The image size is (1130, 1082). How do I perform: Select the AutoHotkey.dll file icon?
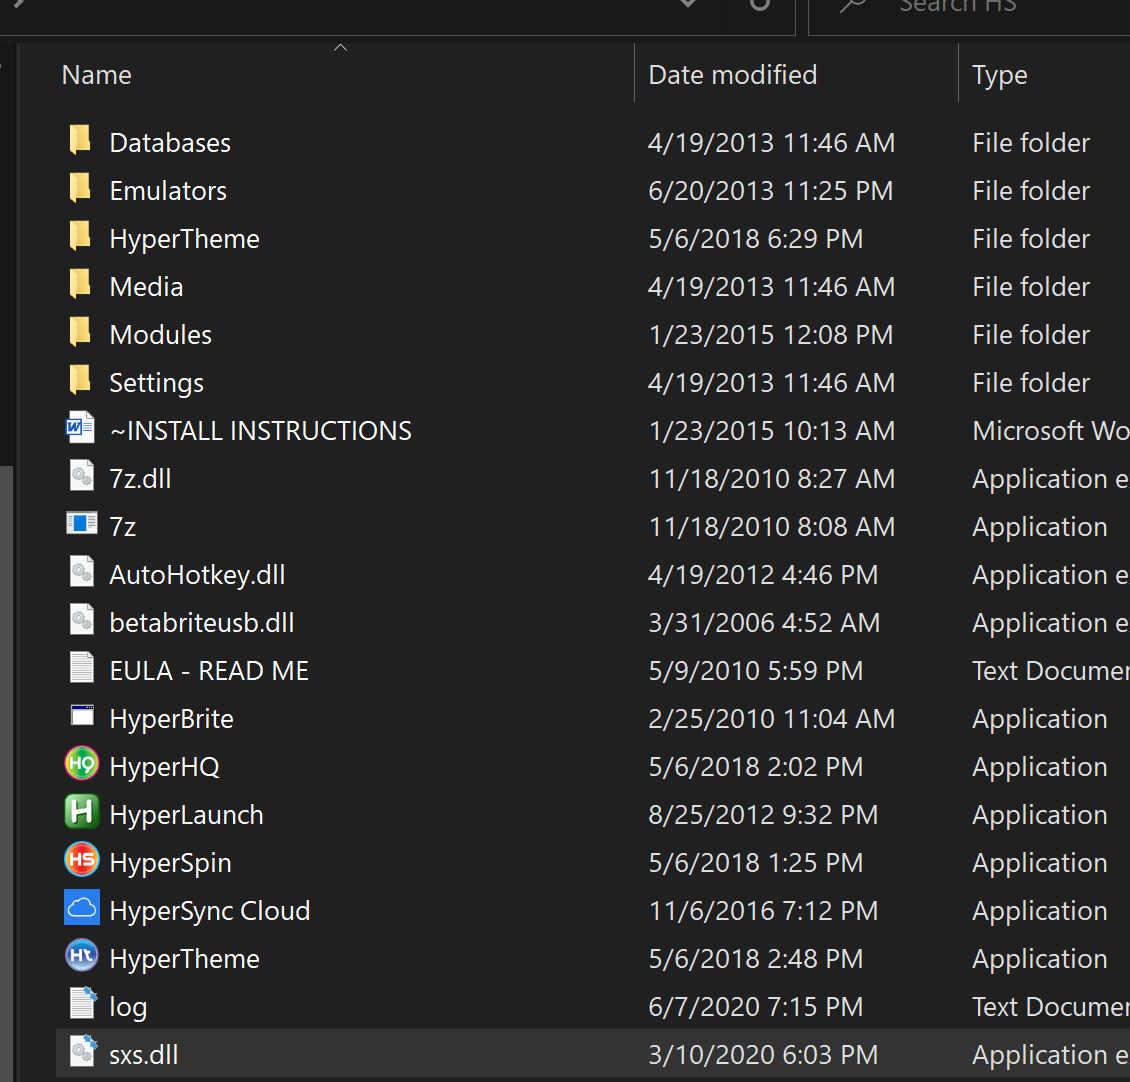[81, 572]
